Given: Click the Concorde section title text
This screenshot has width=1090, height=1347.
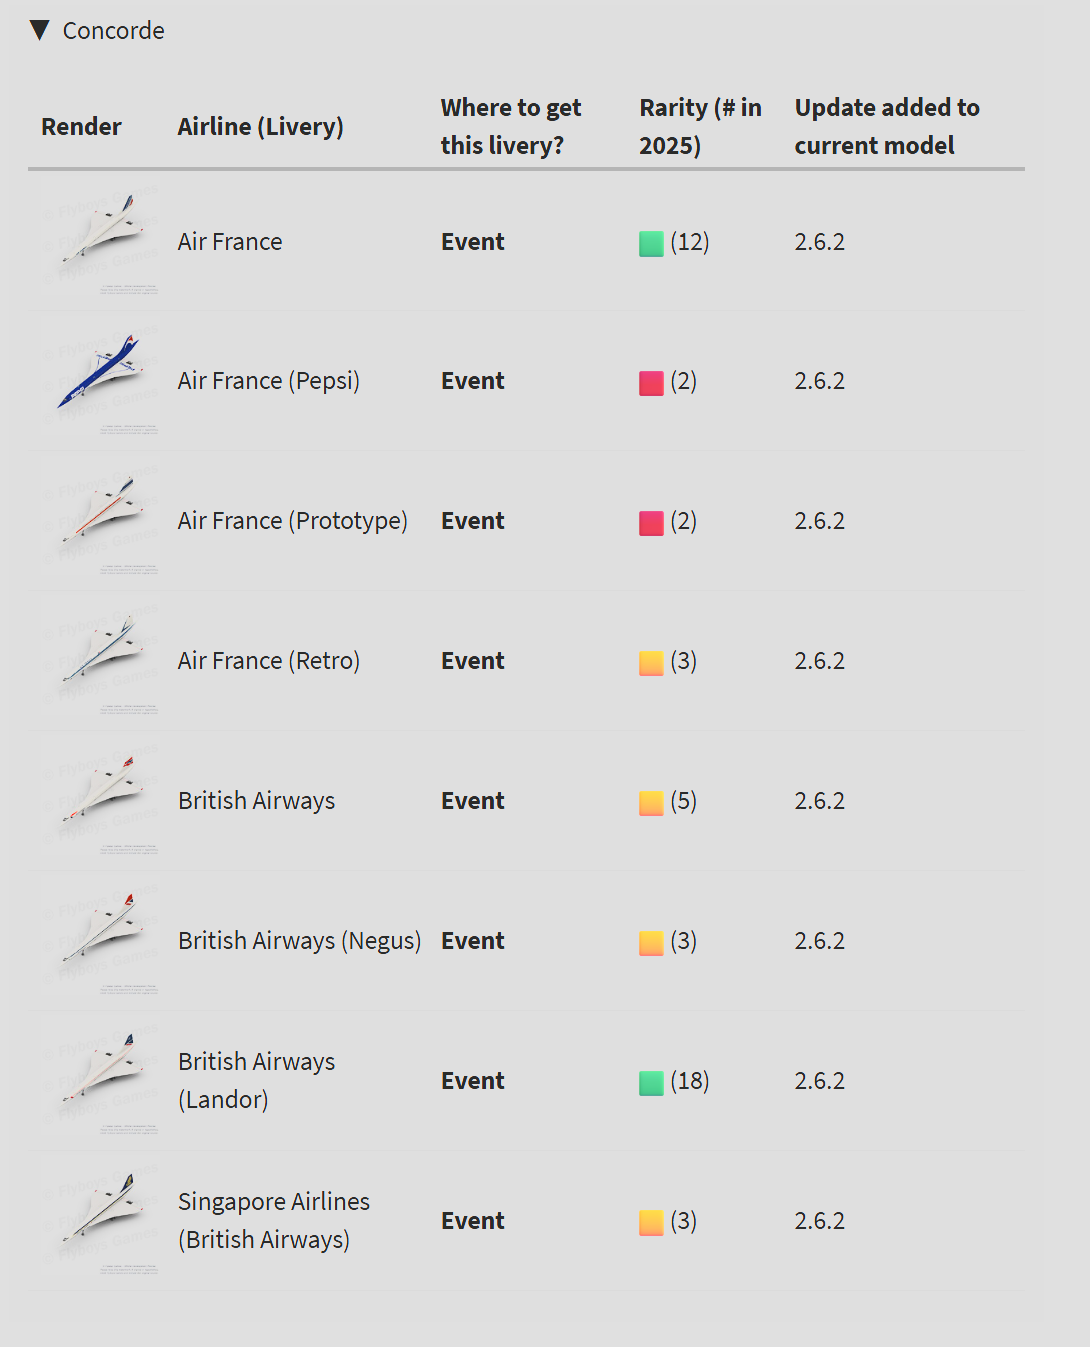Looking at the screenshot, I should point(113,31).
